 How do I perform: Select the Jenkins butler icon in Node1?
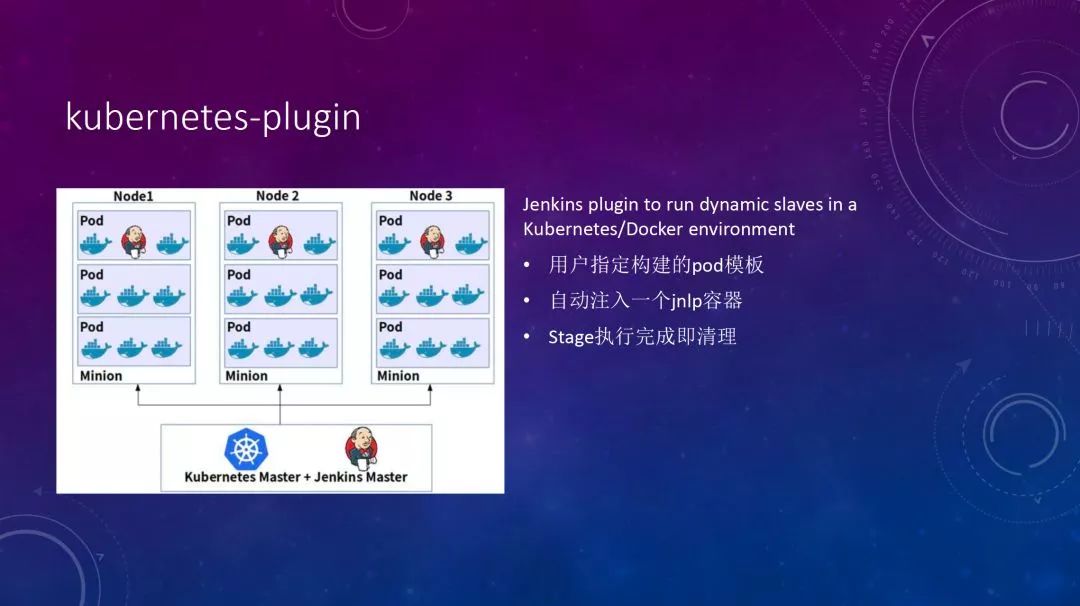[134, 241]
